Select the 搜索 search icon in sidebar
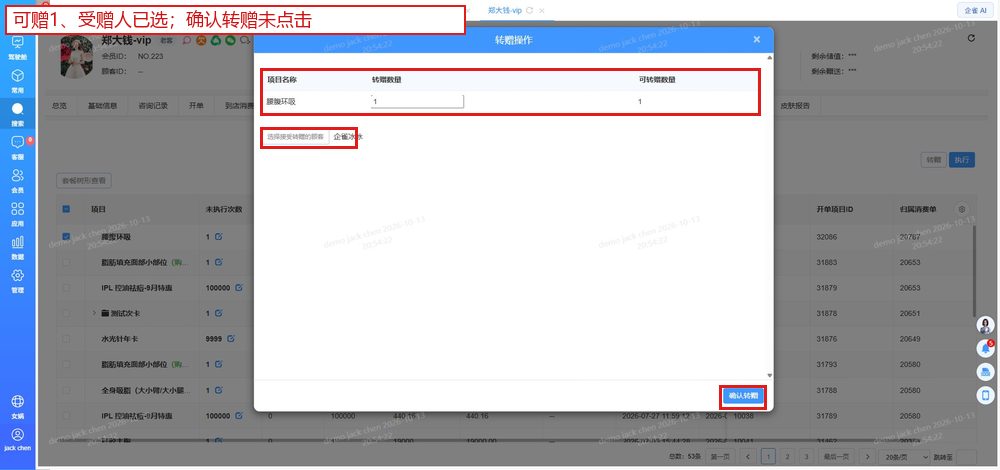Image resolution: width=1000 pixels, height=470 pixels. point(18,109)
